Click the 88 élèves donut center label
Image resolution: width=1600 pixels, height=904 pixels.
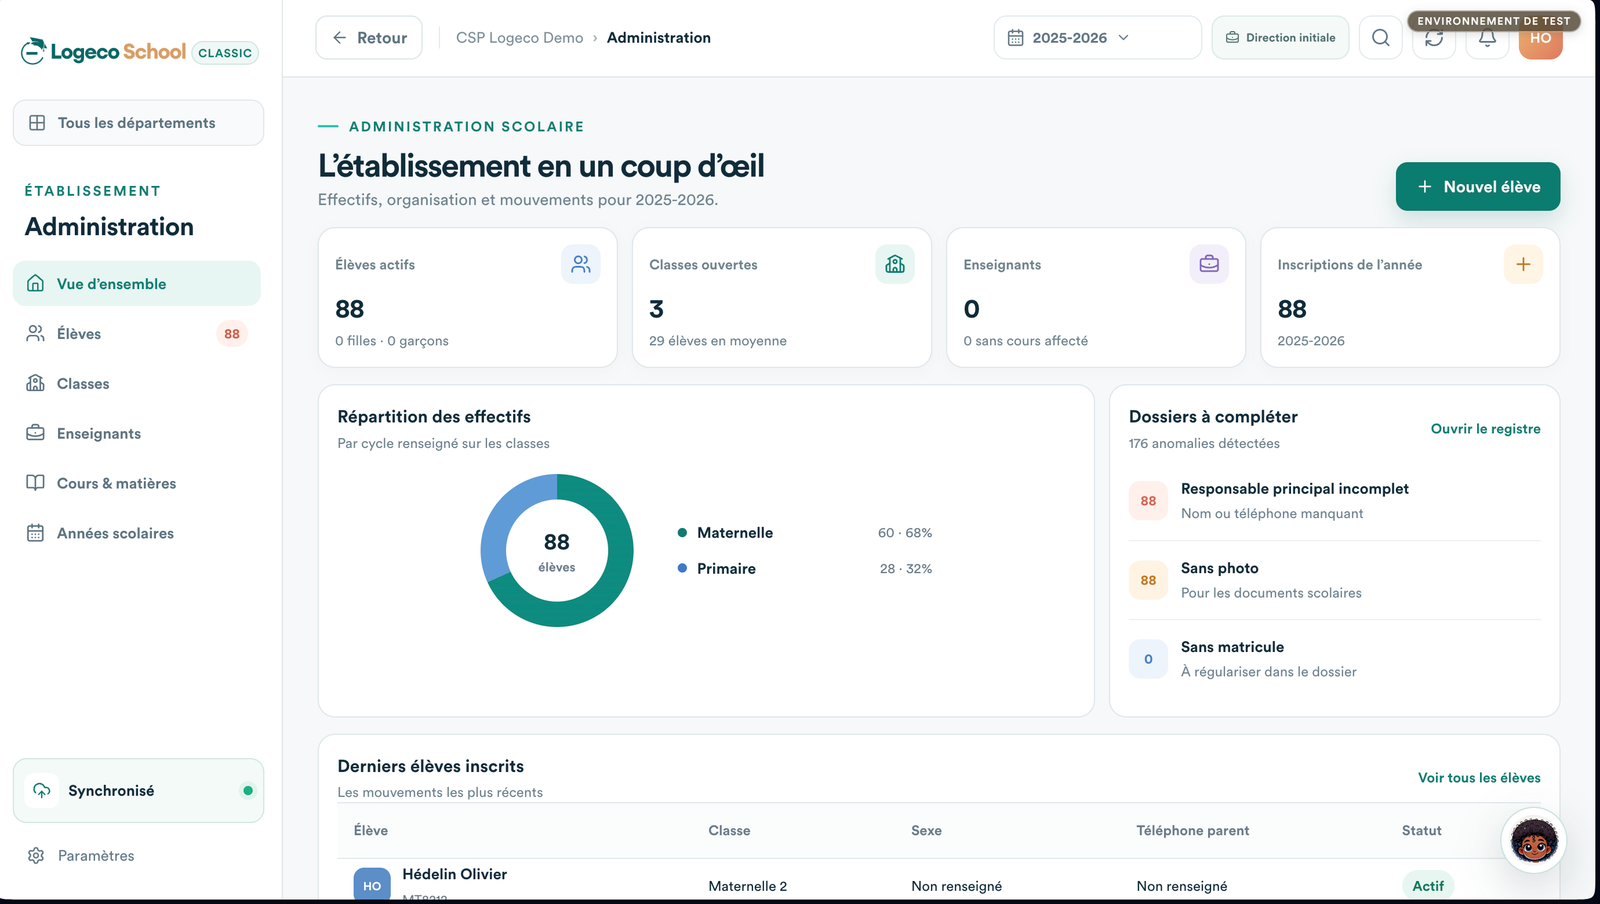(557, 551)
